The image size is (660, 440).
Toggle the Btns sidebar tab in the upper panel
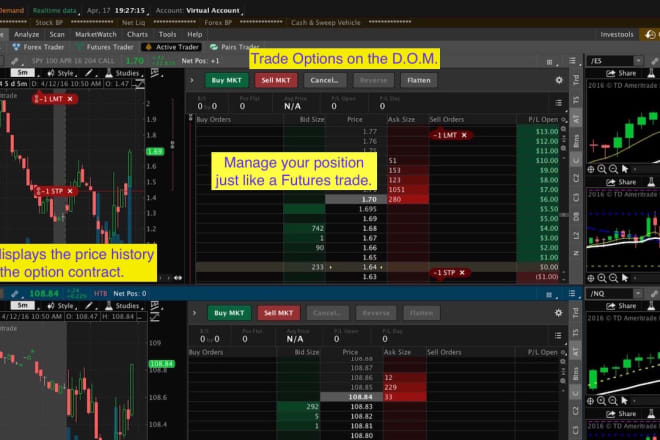coord(576,140)
